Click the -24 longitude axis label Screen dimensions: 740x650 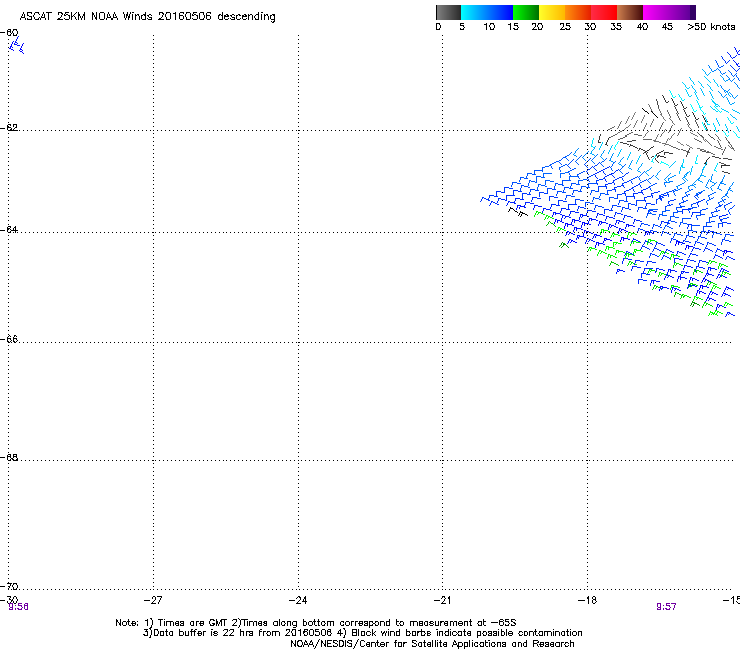298,600
